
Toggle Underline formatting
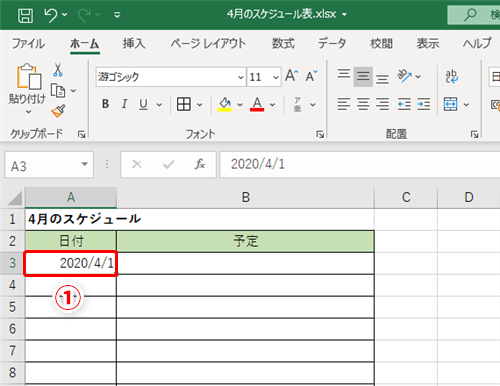[x=143, y=104]
